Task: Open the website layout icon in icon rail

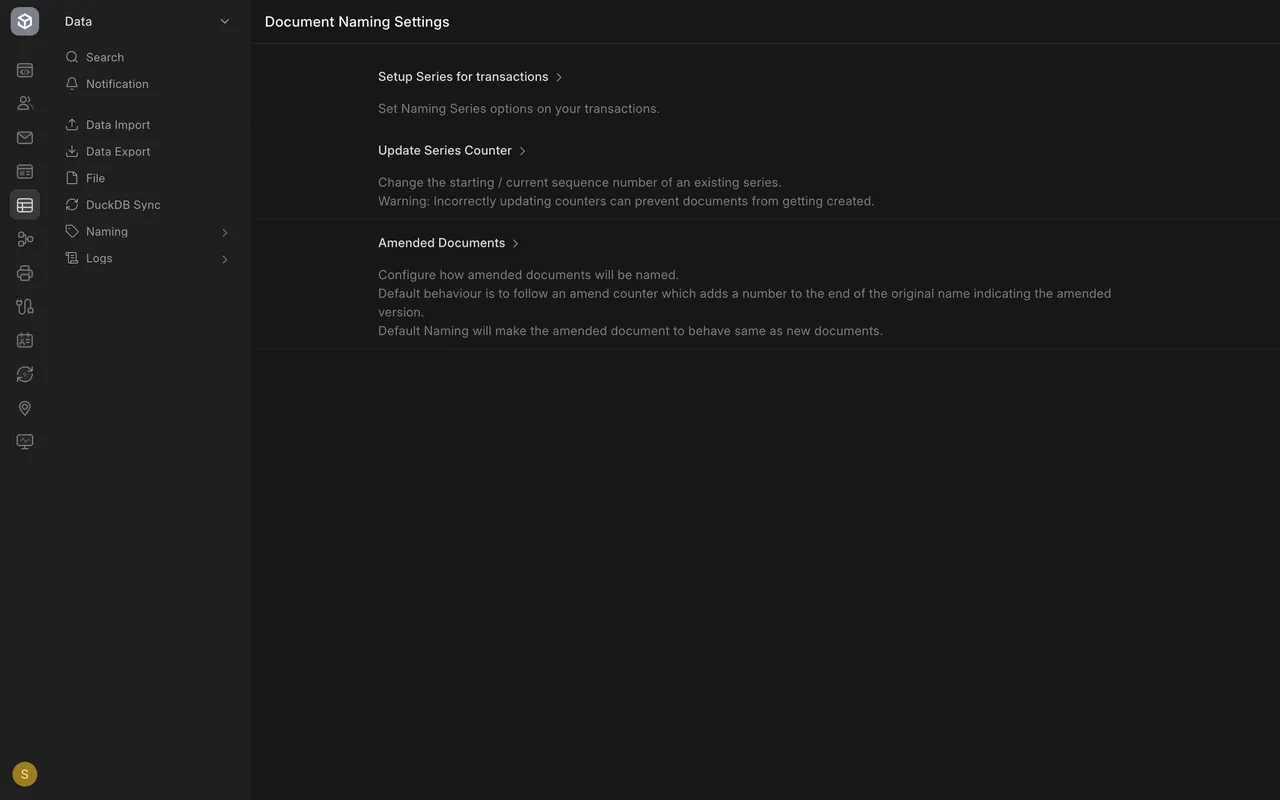Action: (25, 172)
